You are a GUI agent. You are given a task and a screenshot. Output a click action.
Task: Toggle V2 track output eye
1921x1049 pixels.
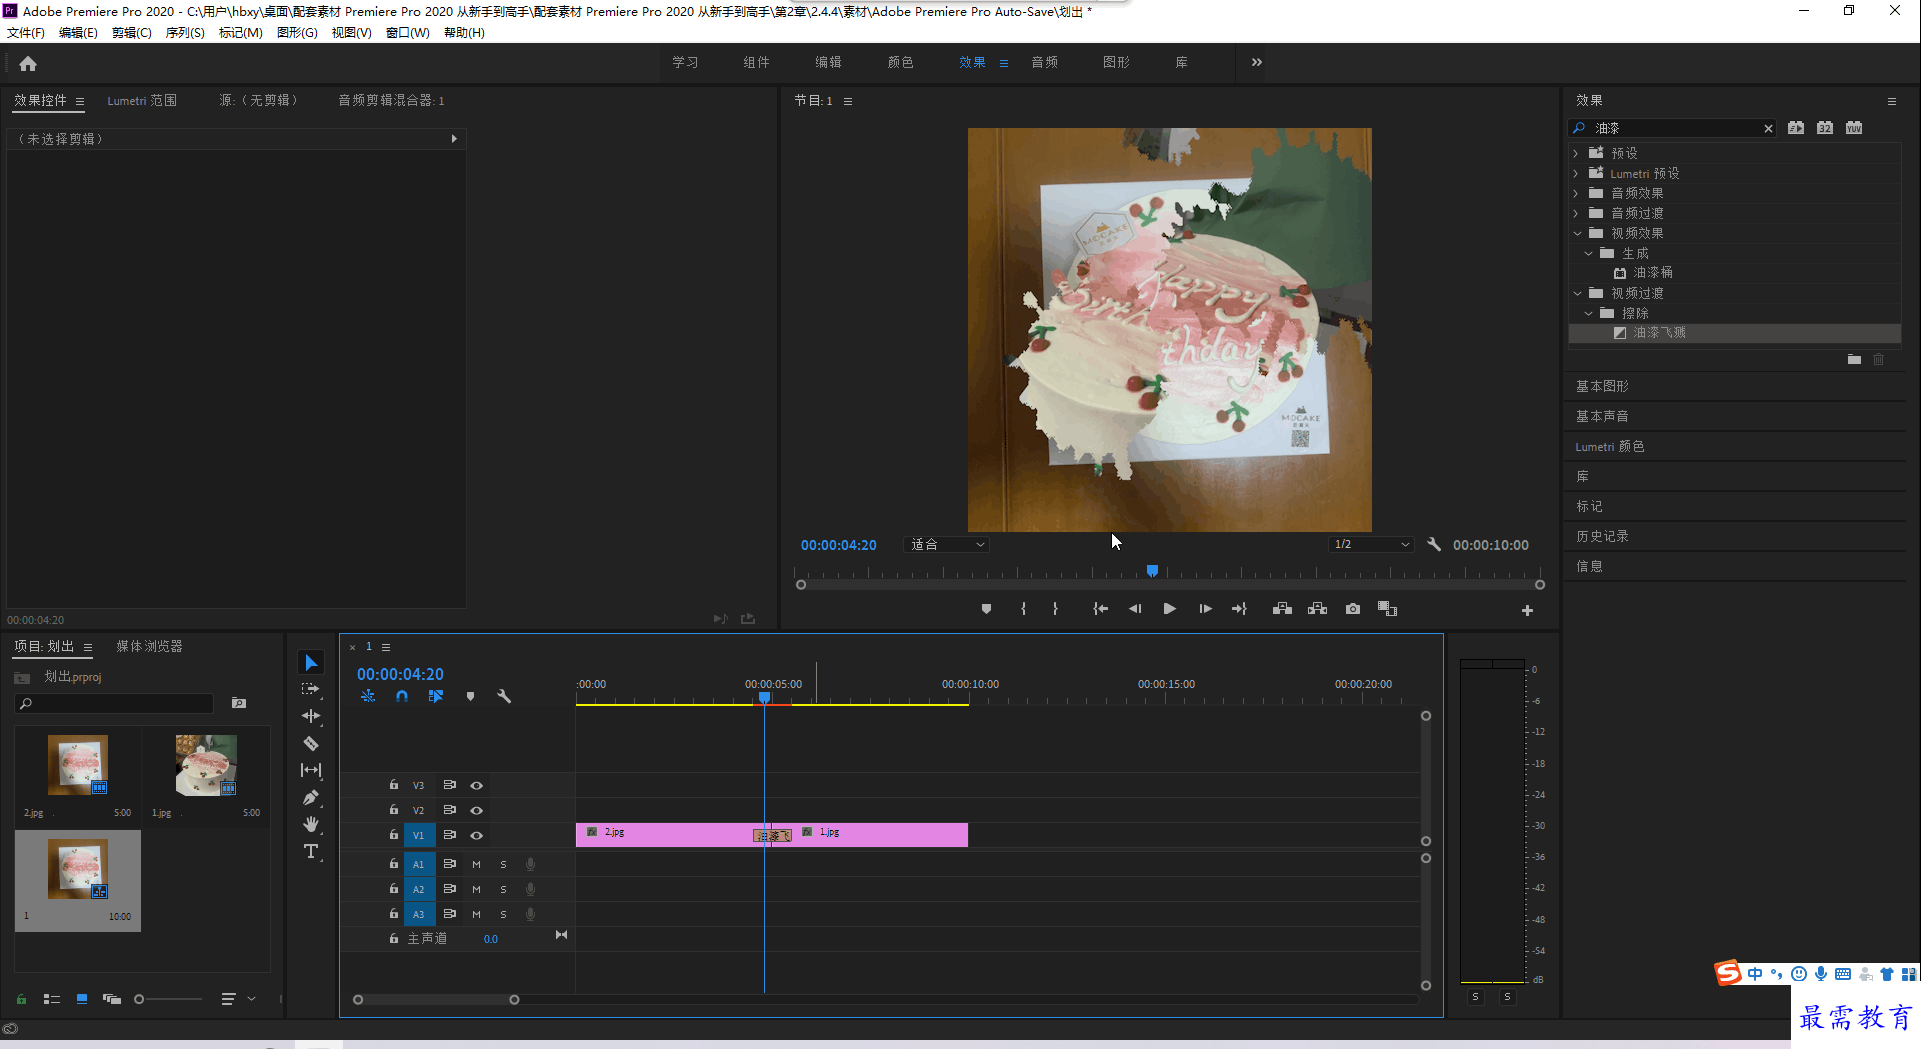477,810
